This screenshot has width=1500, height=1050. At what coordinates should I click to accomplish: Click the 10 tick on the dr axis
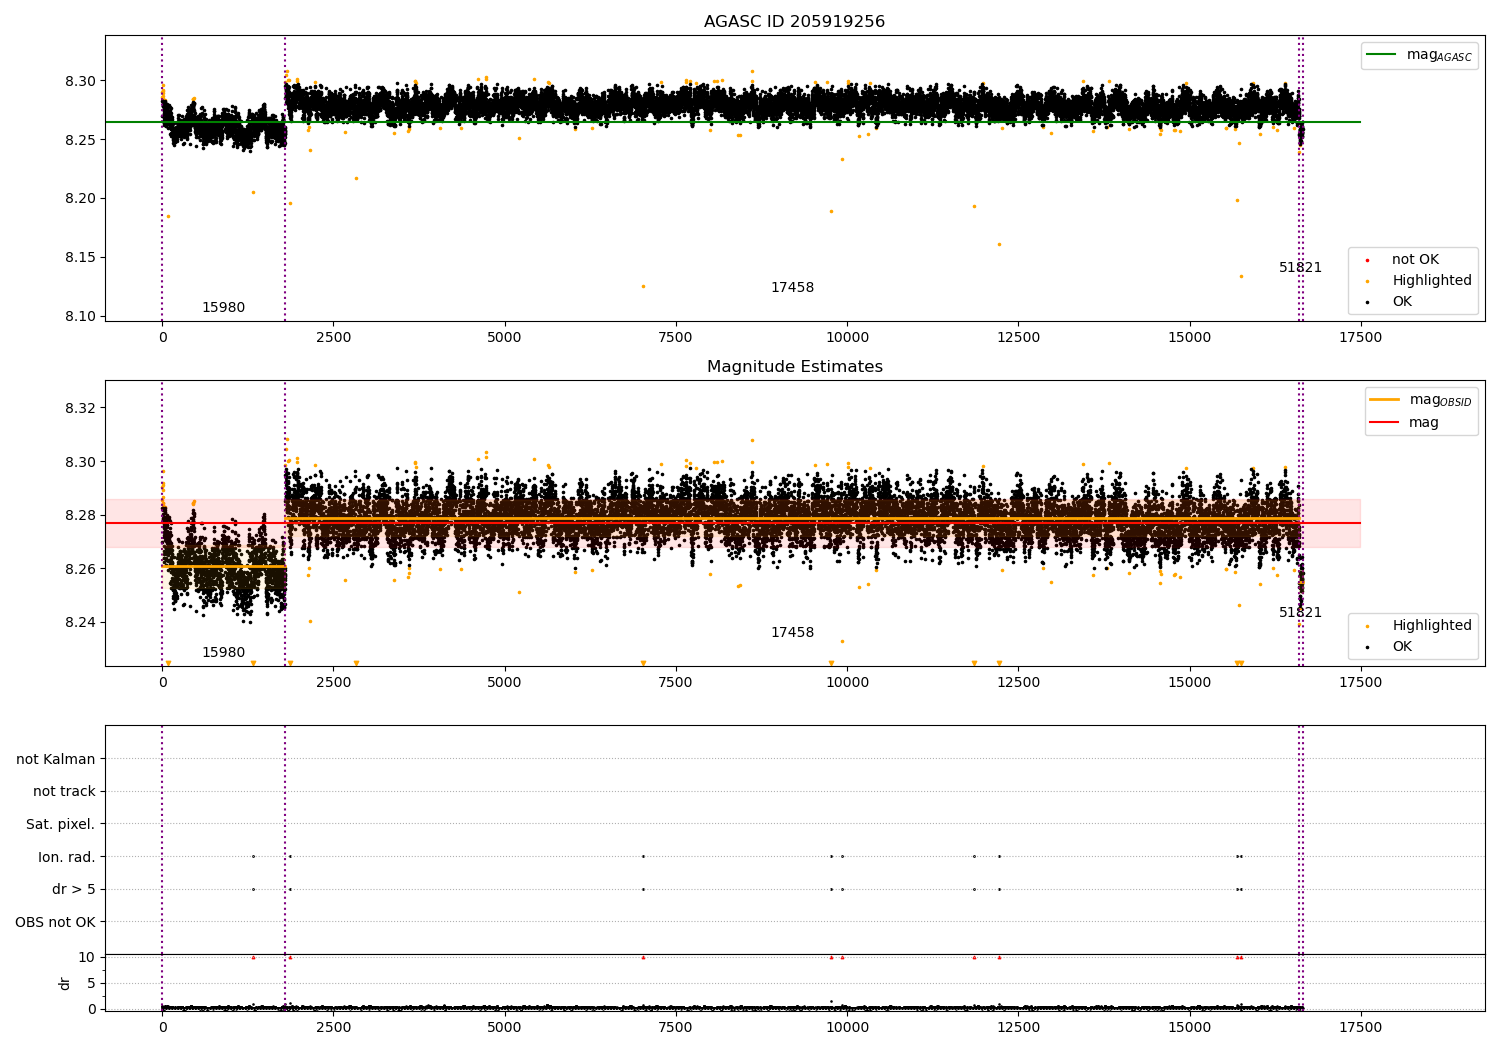[x=87, y=957]
